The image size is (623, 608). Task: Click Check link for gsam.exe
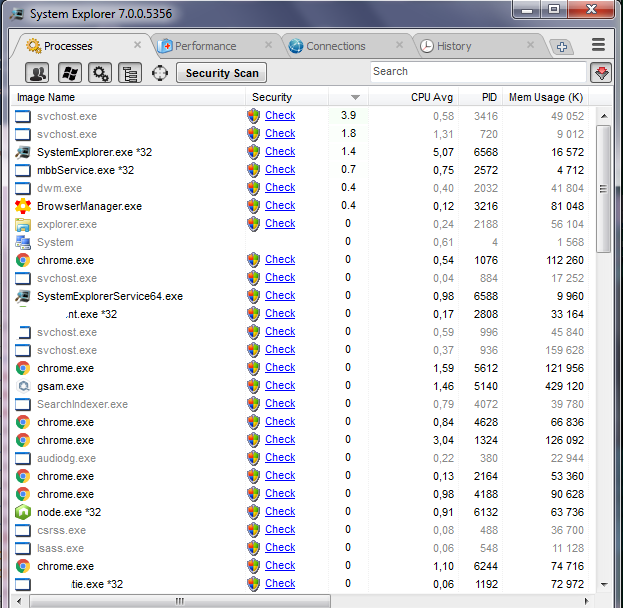[x=280, y=385]
